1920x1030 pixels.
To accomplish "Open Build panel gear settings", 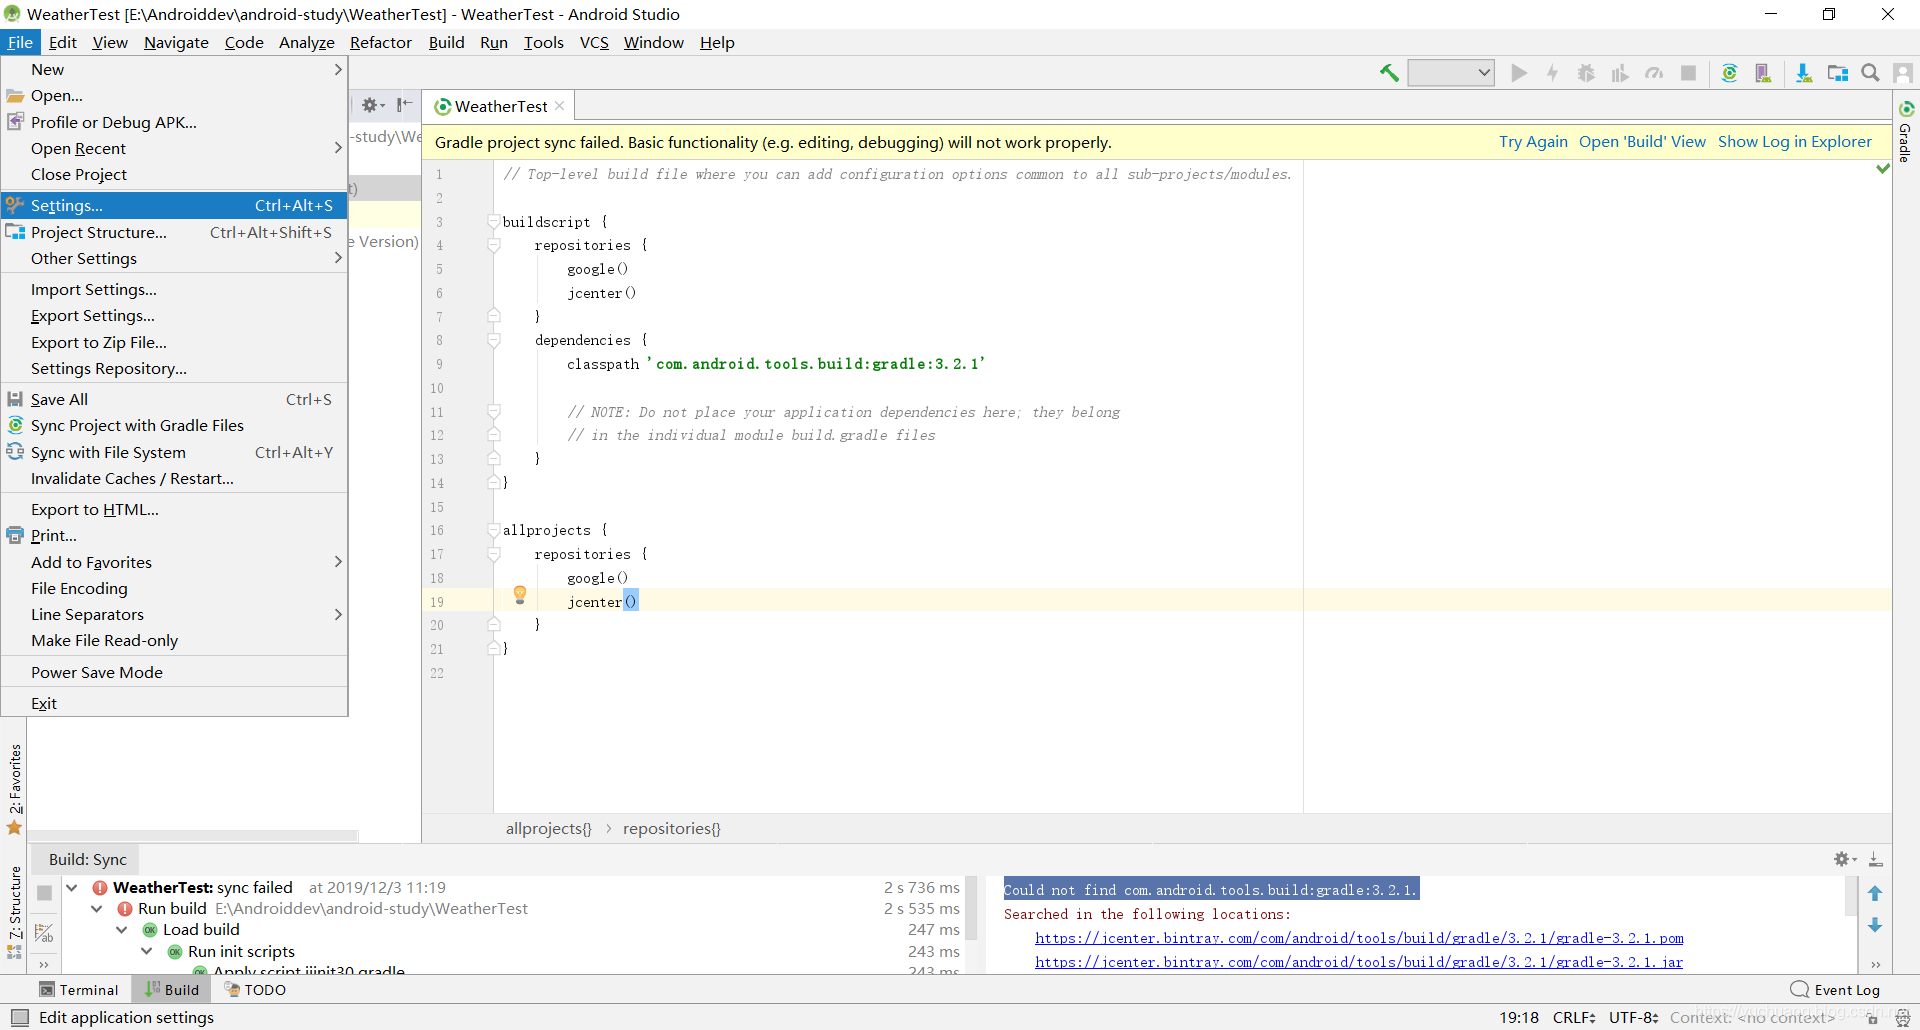I will click(x=1844, y=859).
